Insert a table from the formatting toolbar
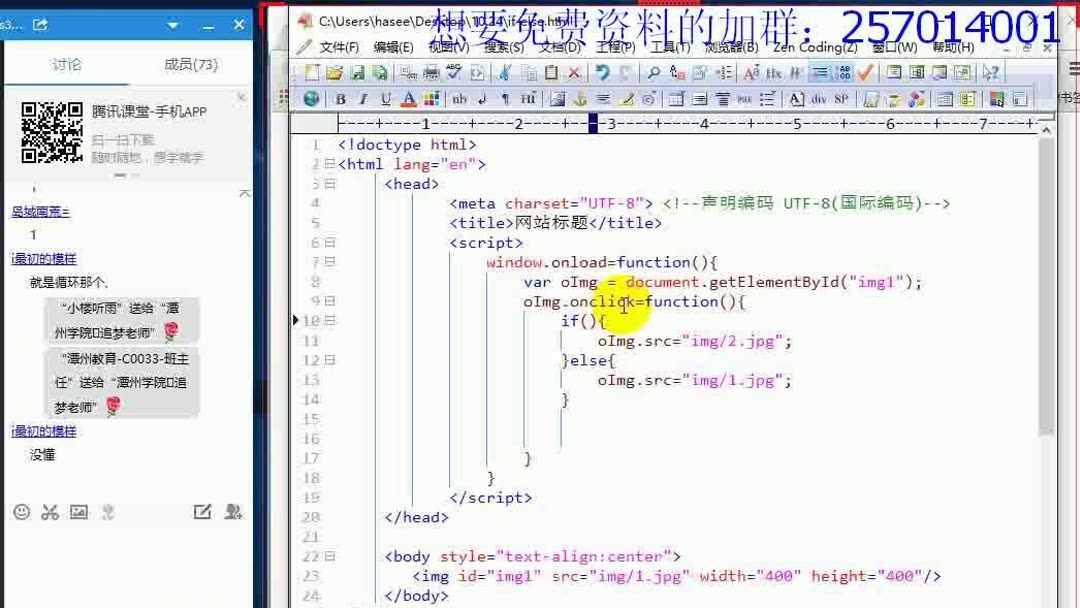 pyautogui.click(x=677, y=99)
